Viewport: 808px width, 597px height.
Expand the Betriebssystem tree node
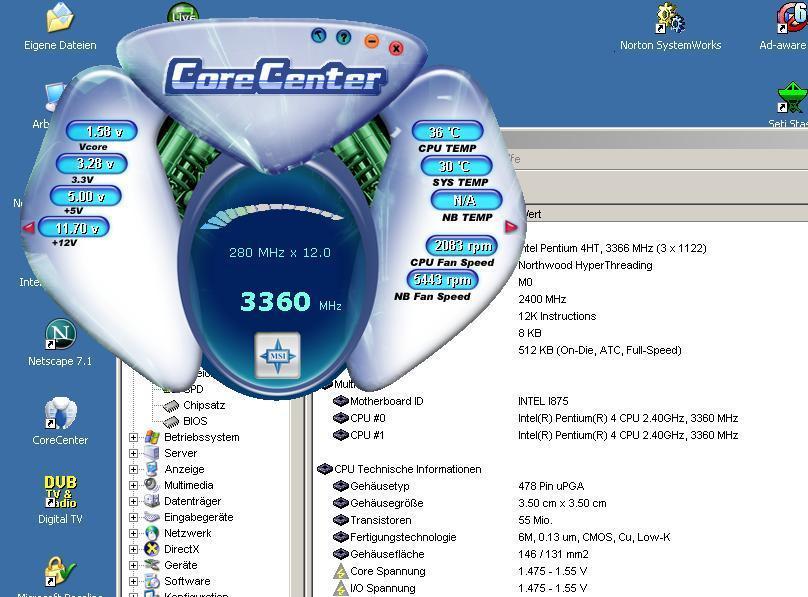[133, 437]
